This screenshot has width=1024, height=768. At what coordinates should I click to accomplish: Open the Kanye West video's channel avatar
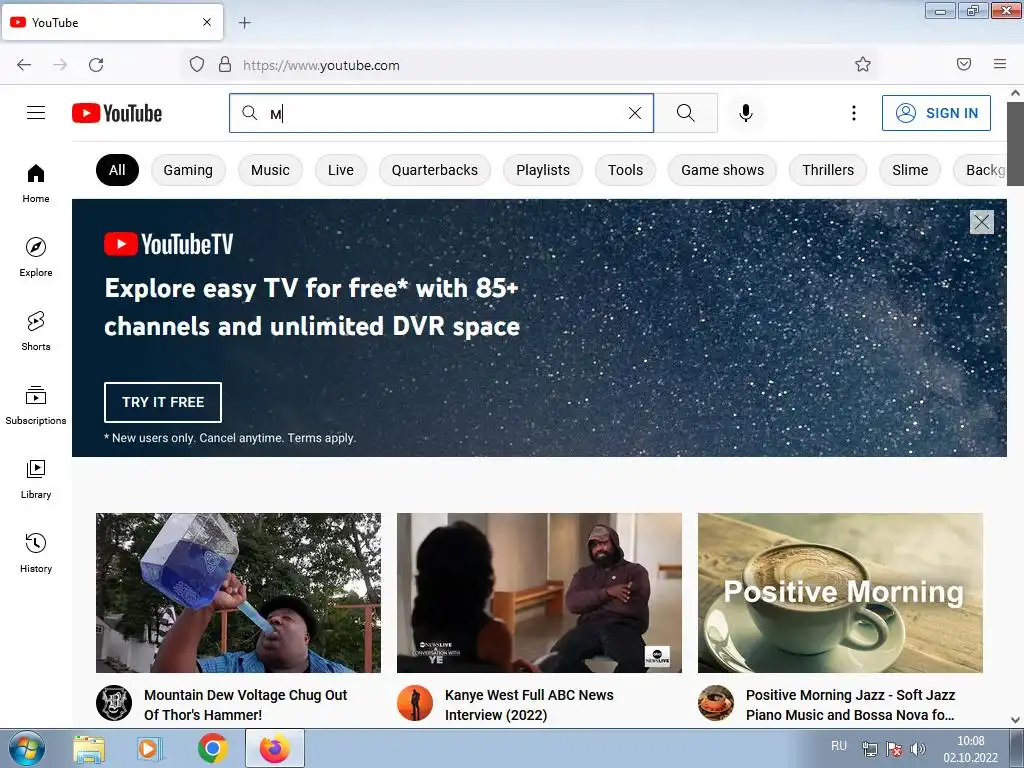pos(415,703)
